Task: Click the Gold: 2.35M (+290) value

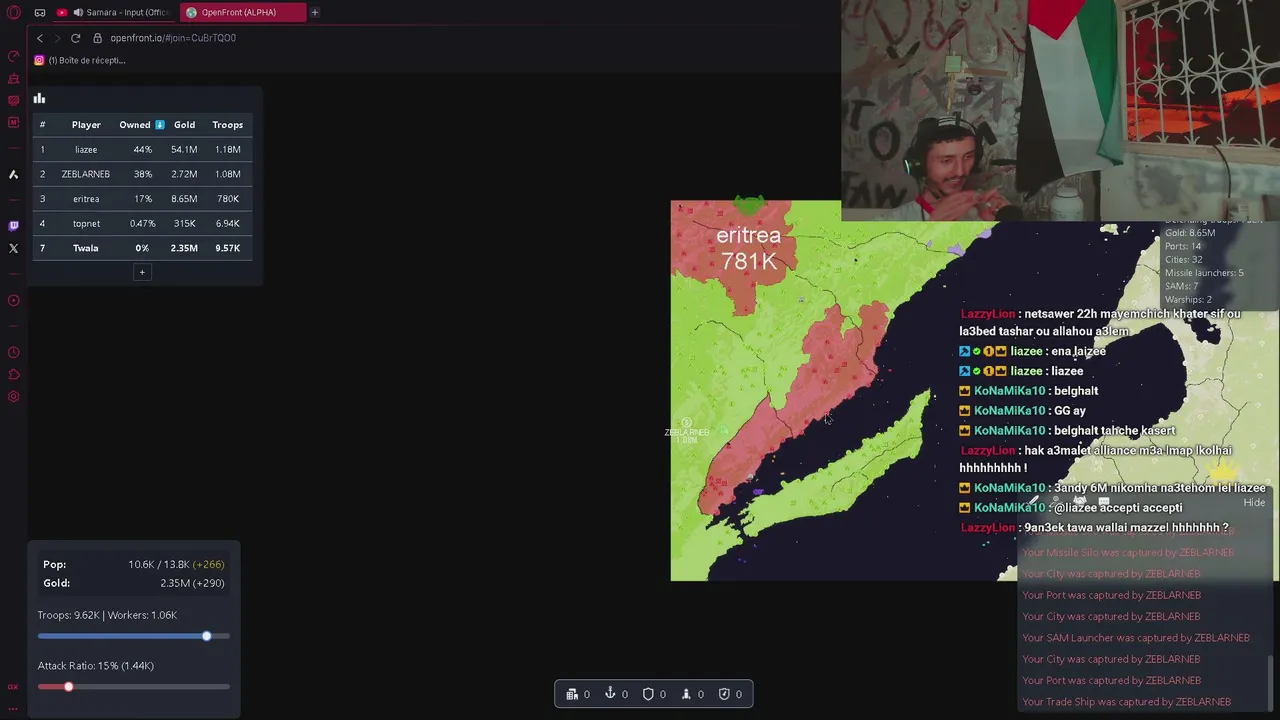Action: [192, 583]
